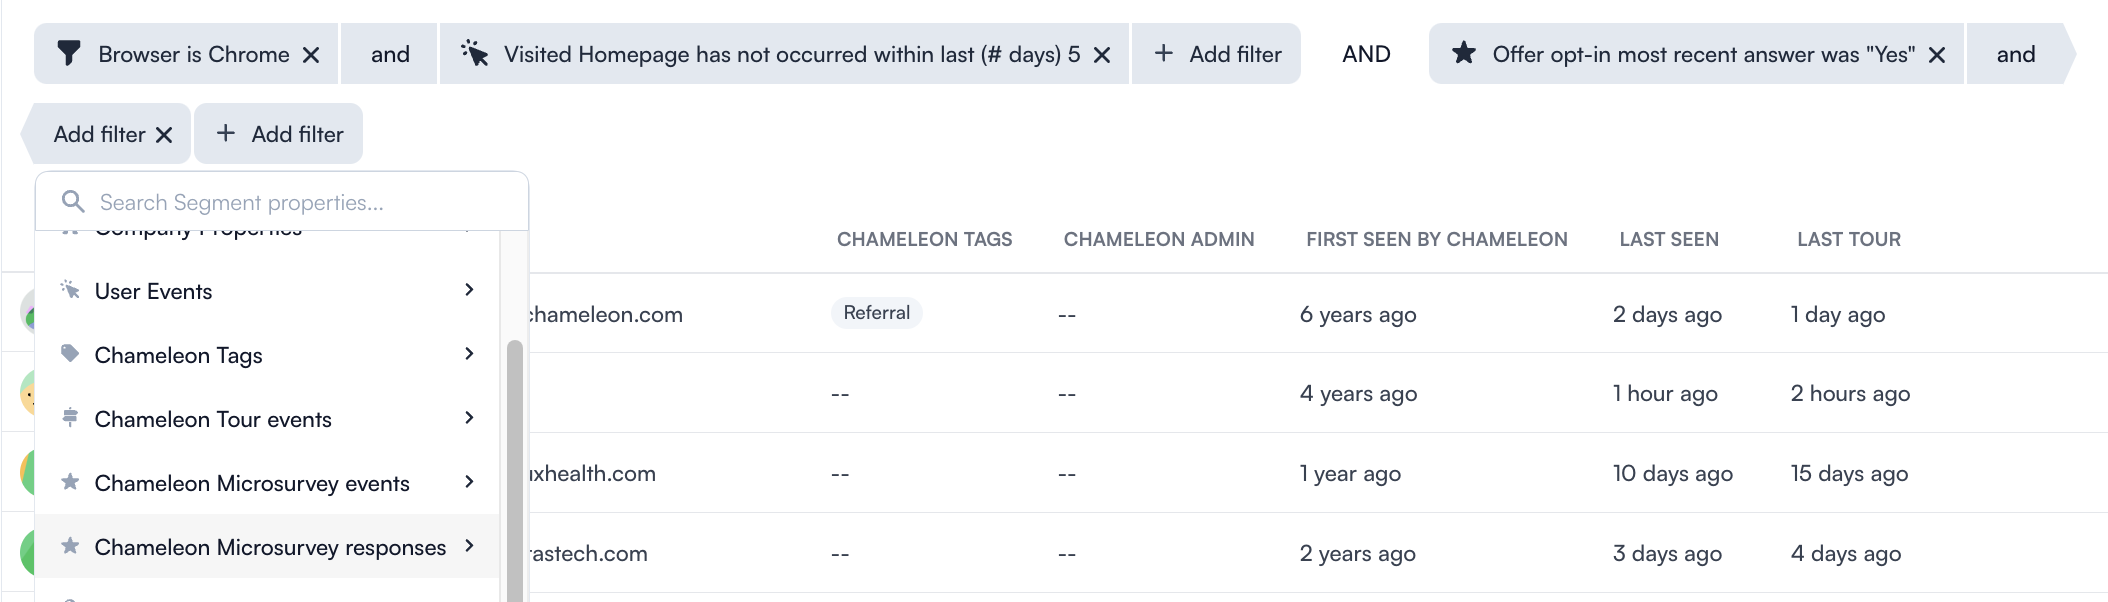Click the search magnifier icon

pos(73,202)
